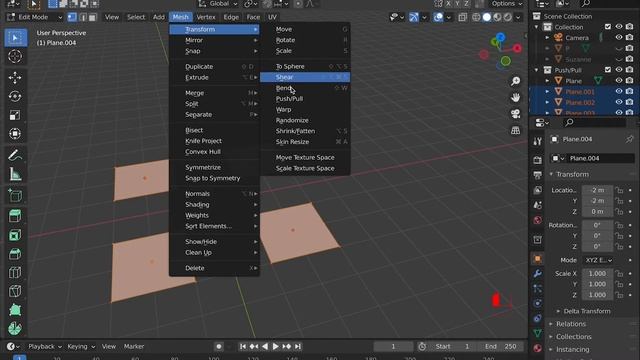Choose Push/Pull from Transform submenu

[x=305, y=99]
